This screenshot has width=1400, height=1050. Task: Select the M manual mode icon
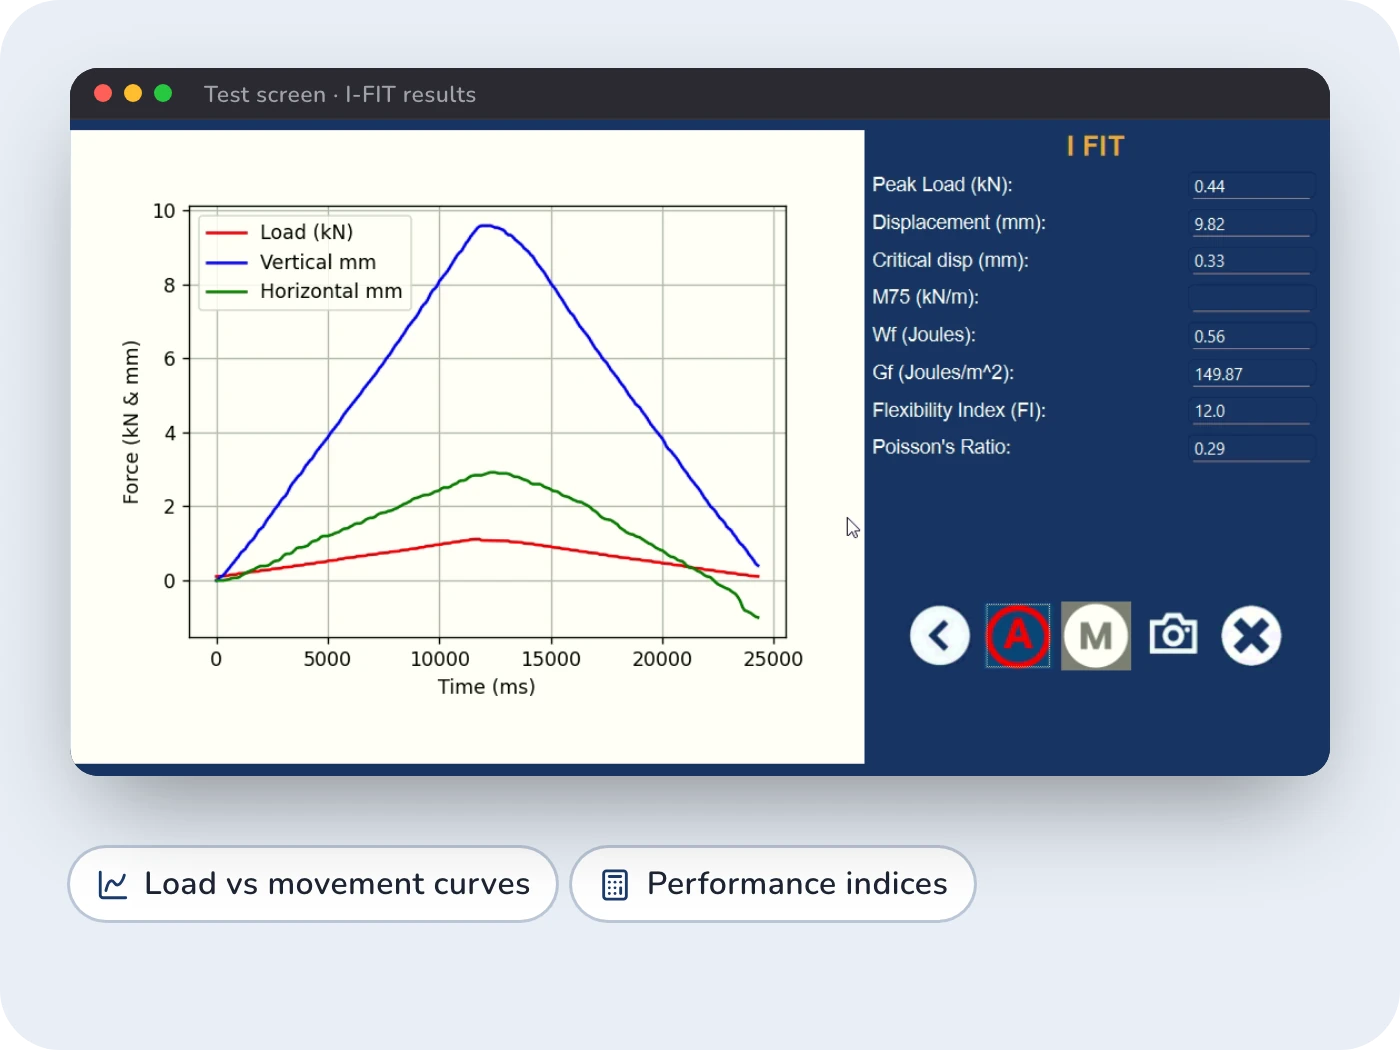1096,635
